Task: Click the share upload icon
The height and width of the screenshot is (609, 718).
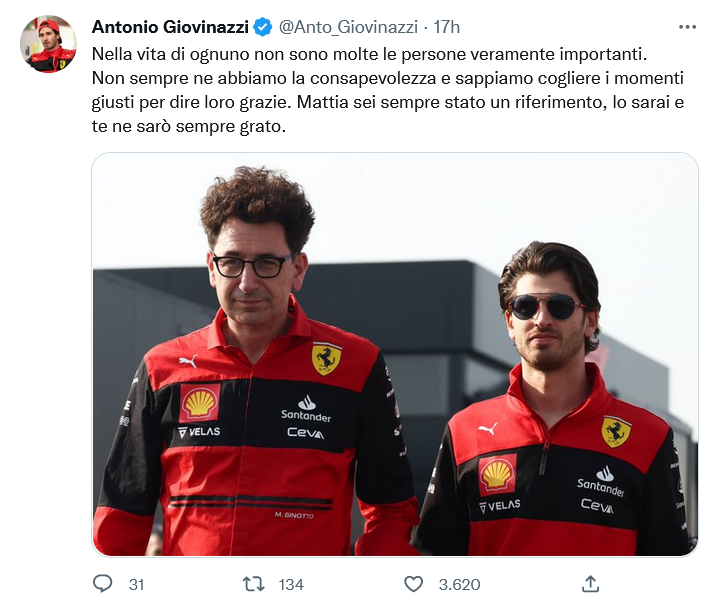Action: pos(590,584)
